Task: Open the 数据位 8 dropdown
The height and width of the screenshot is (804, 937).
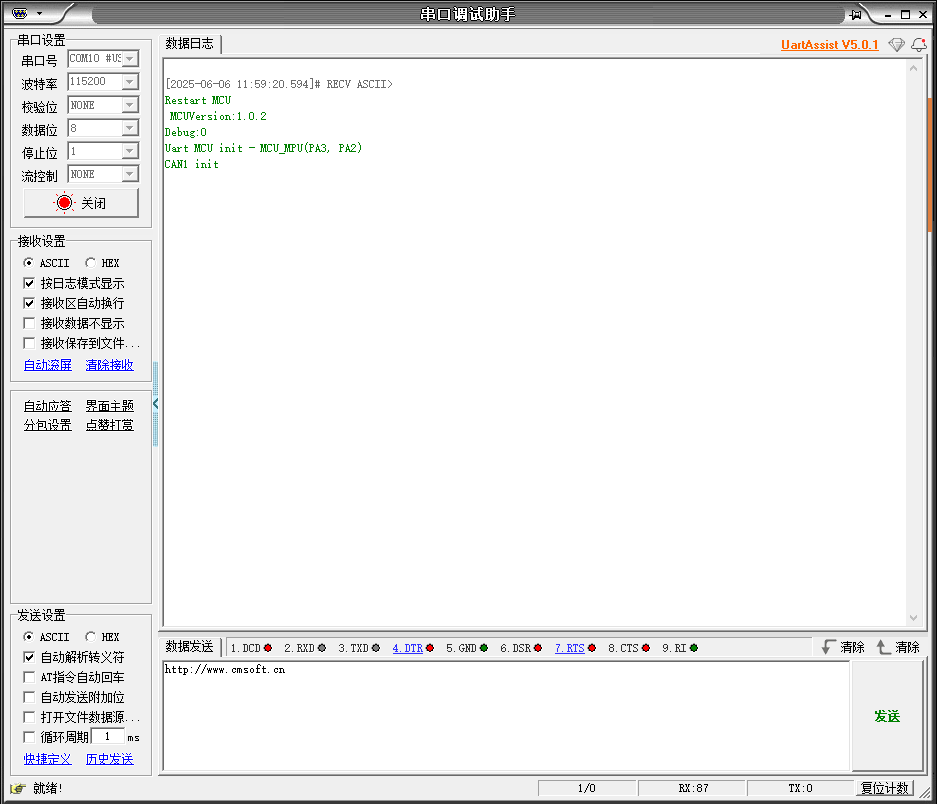Action: [130, 128]
